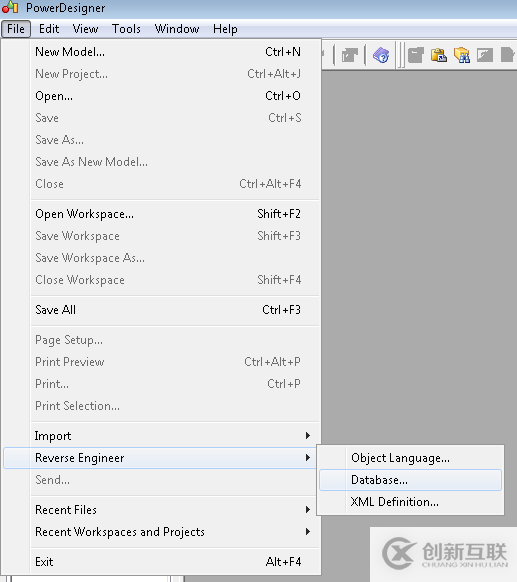Expand the Import submenu arrow
Screen dimensions: 517x582
[308, 435]
